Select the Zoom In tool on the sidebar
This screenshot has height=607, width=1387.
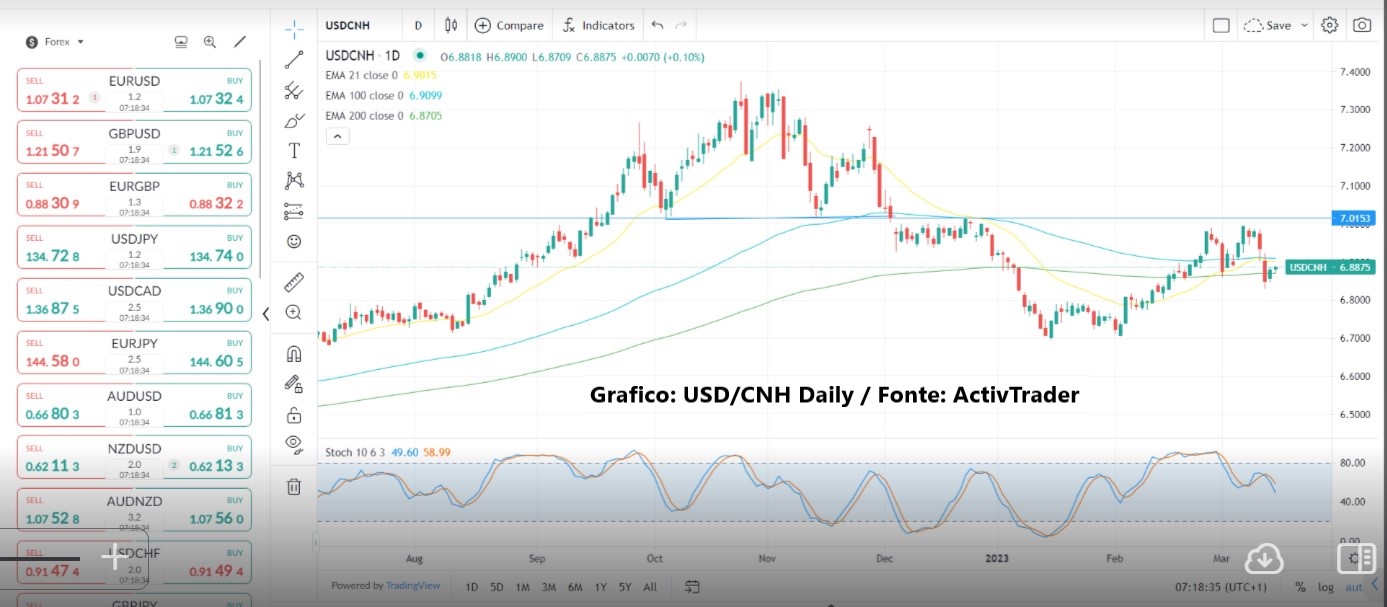(294, 312)
